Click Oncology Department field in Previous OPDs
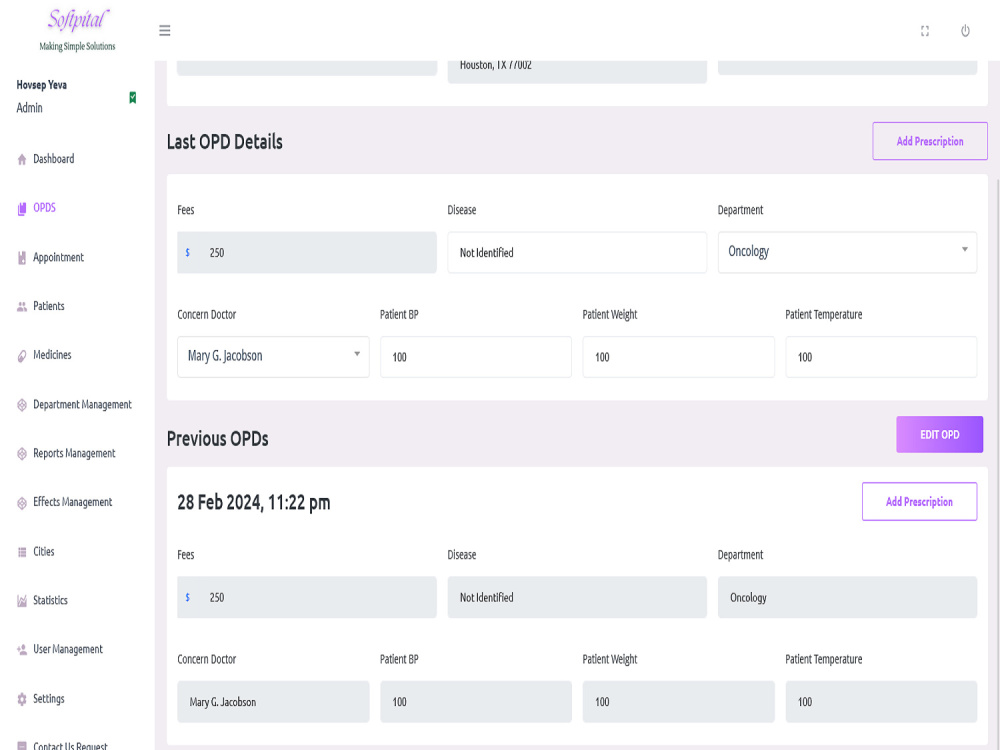This screenshot has height=750, width=1000. point(847,597)
